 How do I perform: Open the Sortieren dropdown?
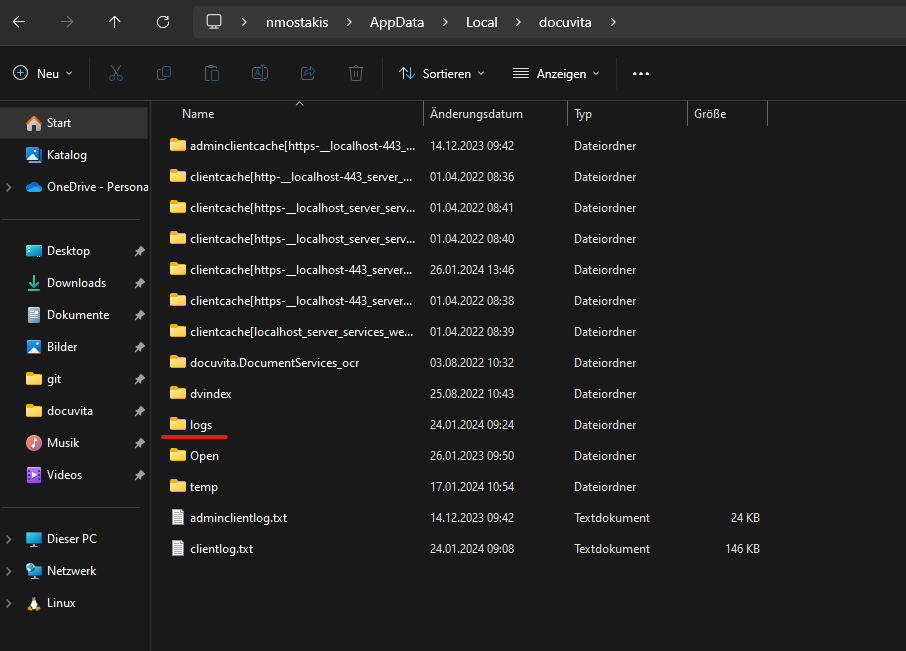(441, 73)
